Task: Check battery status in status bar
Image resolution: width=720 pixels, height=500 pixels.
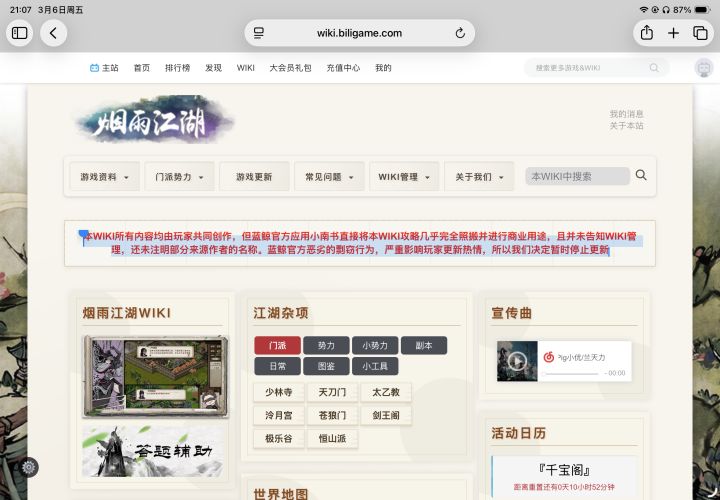Action: coord(702,10)
